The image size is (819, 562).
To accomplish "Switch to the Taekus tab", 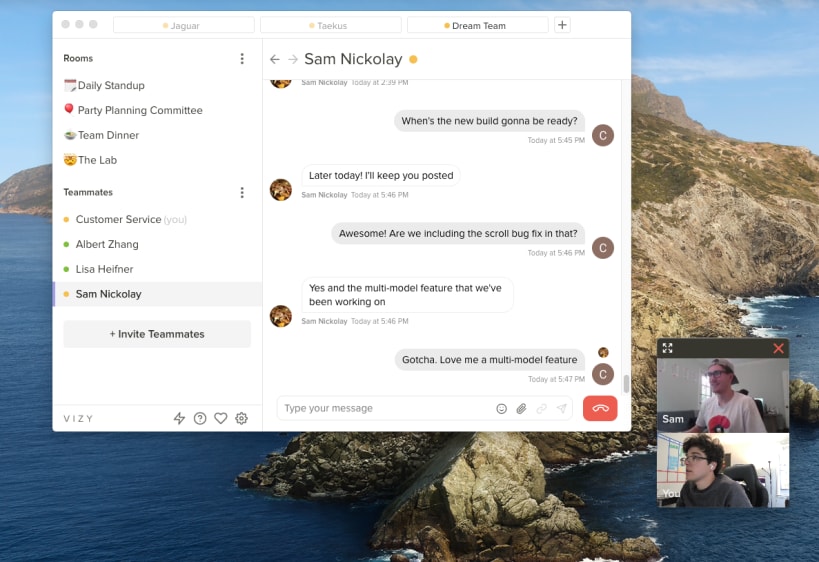I will click(331, 25).
